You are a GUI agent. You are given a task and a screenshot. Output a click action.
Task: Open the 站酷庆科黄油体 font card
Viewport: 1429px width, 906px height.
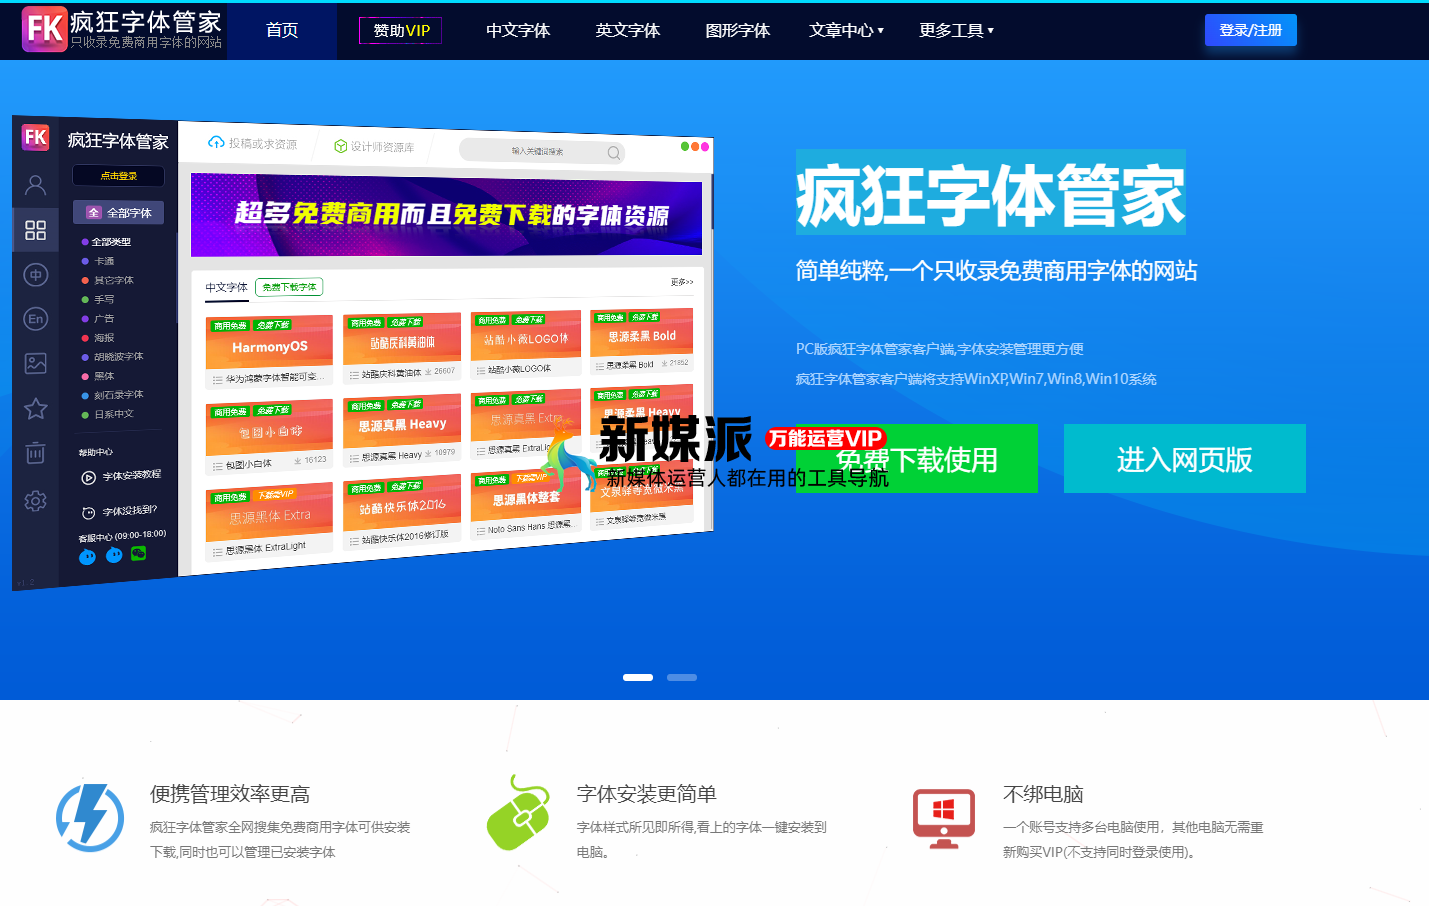point(402,348)
